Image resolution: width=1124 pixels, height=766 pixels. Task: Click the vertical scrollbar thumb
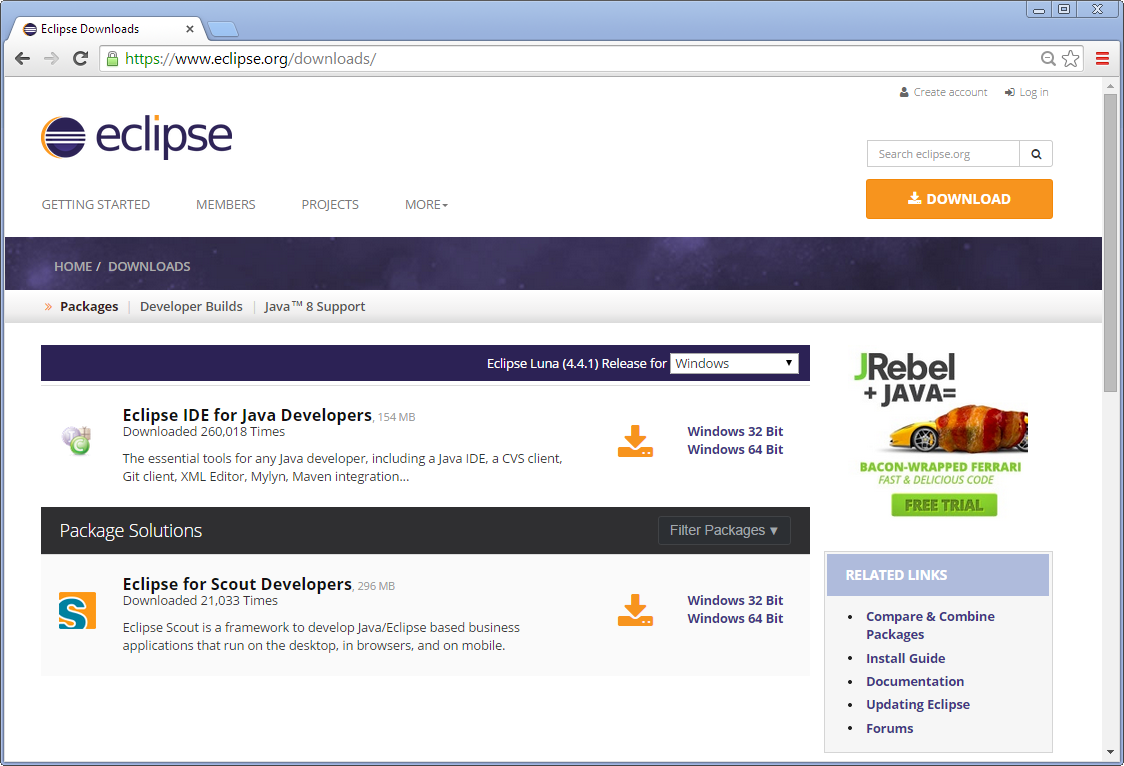pyautogui.click(x=1110, y=242)
